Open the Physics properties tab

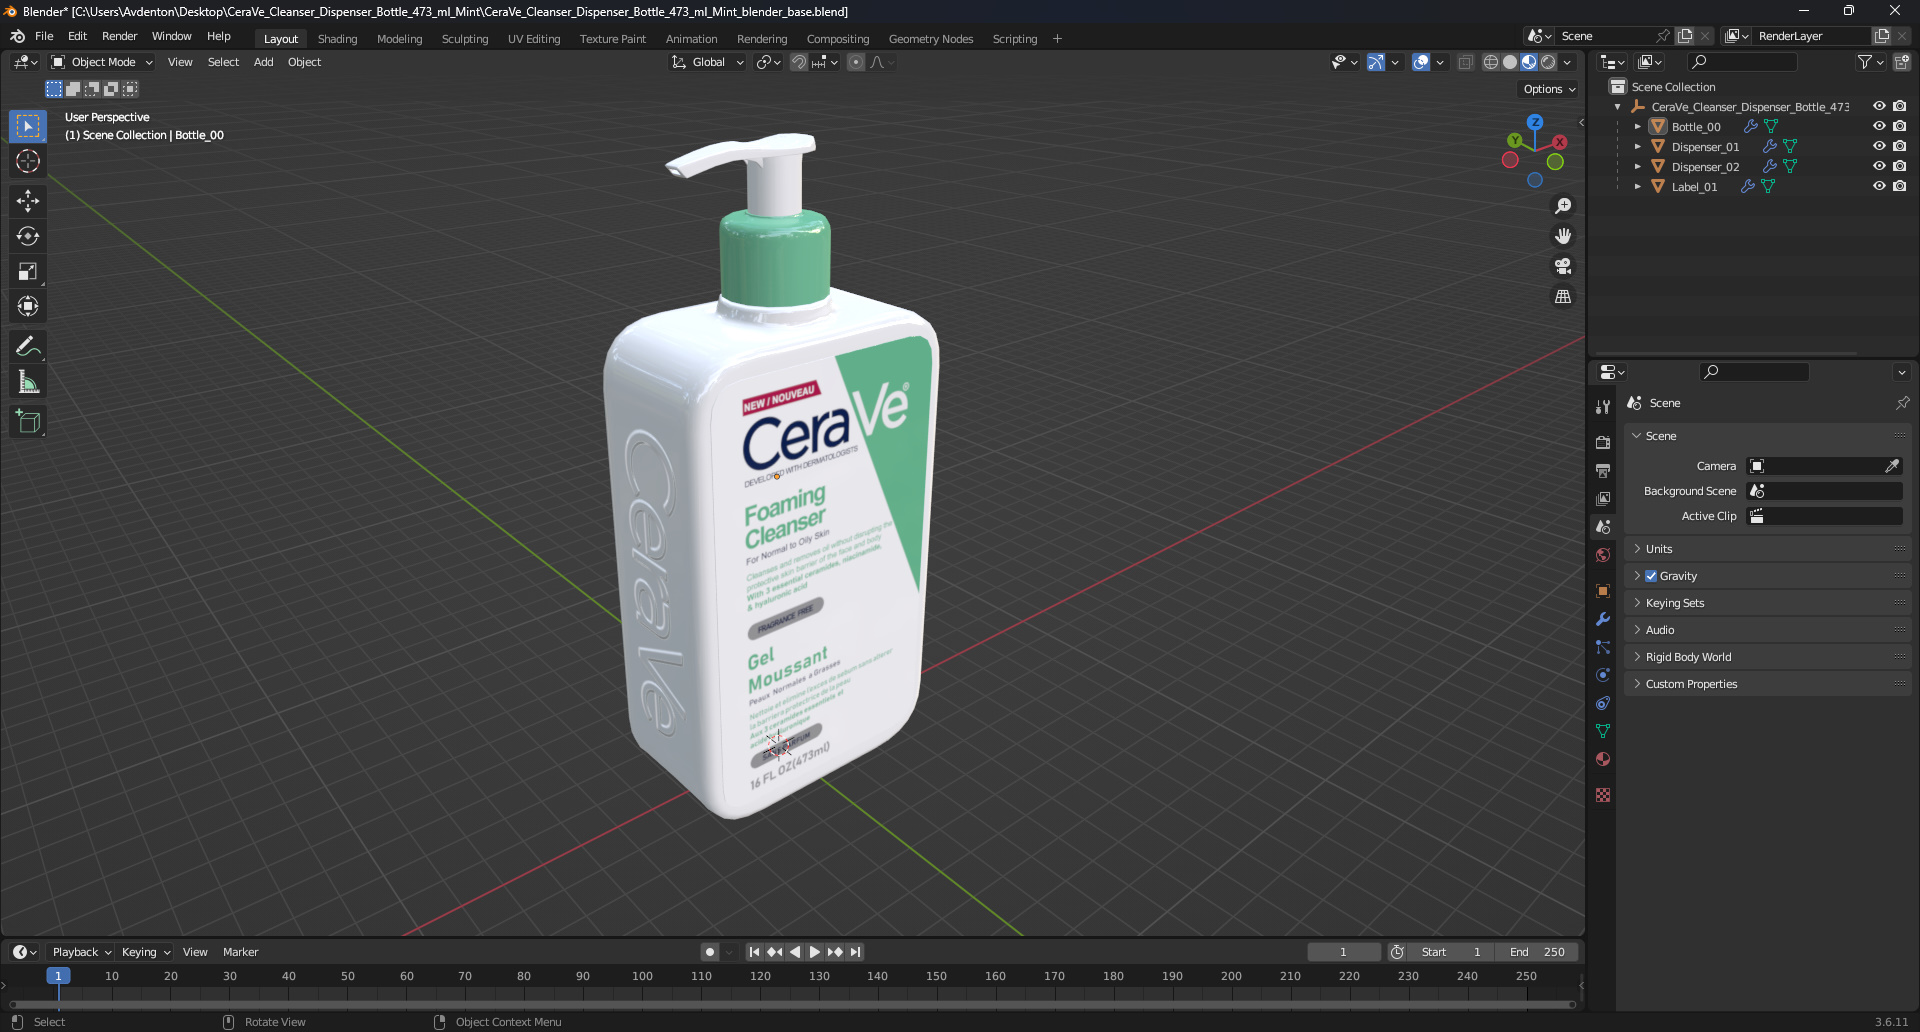tap(1603, 675)
